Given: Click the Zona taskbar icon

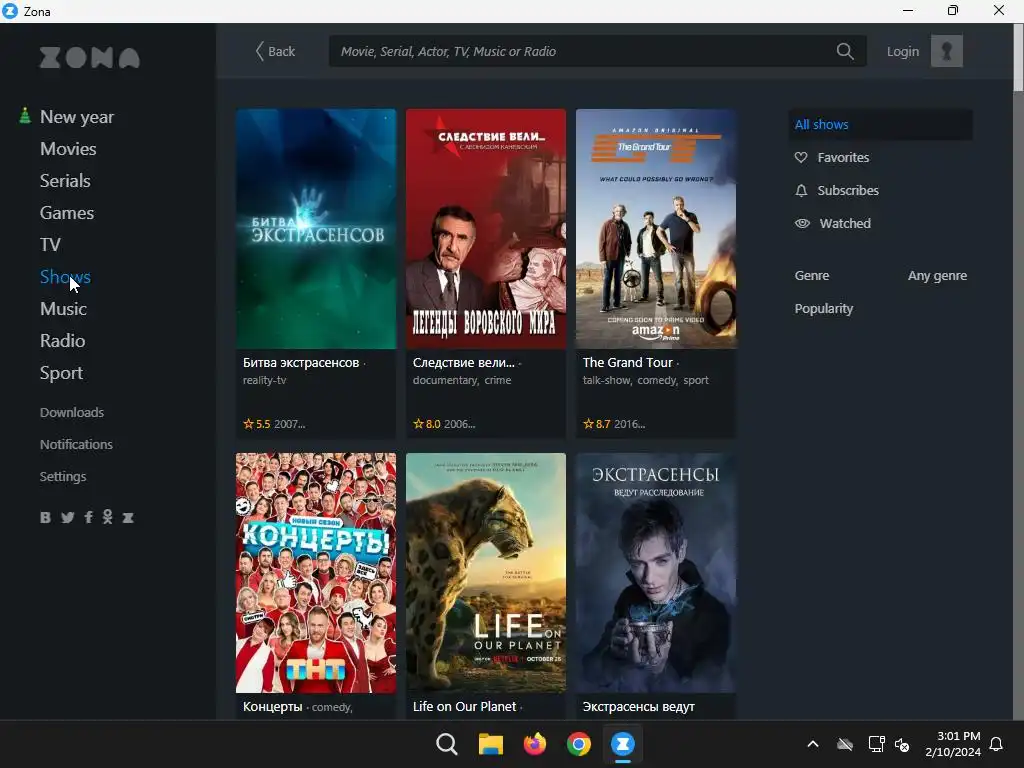Looking at the screenshot, I should [622, 744].
